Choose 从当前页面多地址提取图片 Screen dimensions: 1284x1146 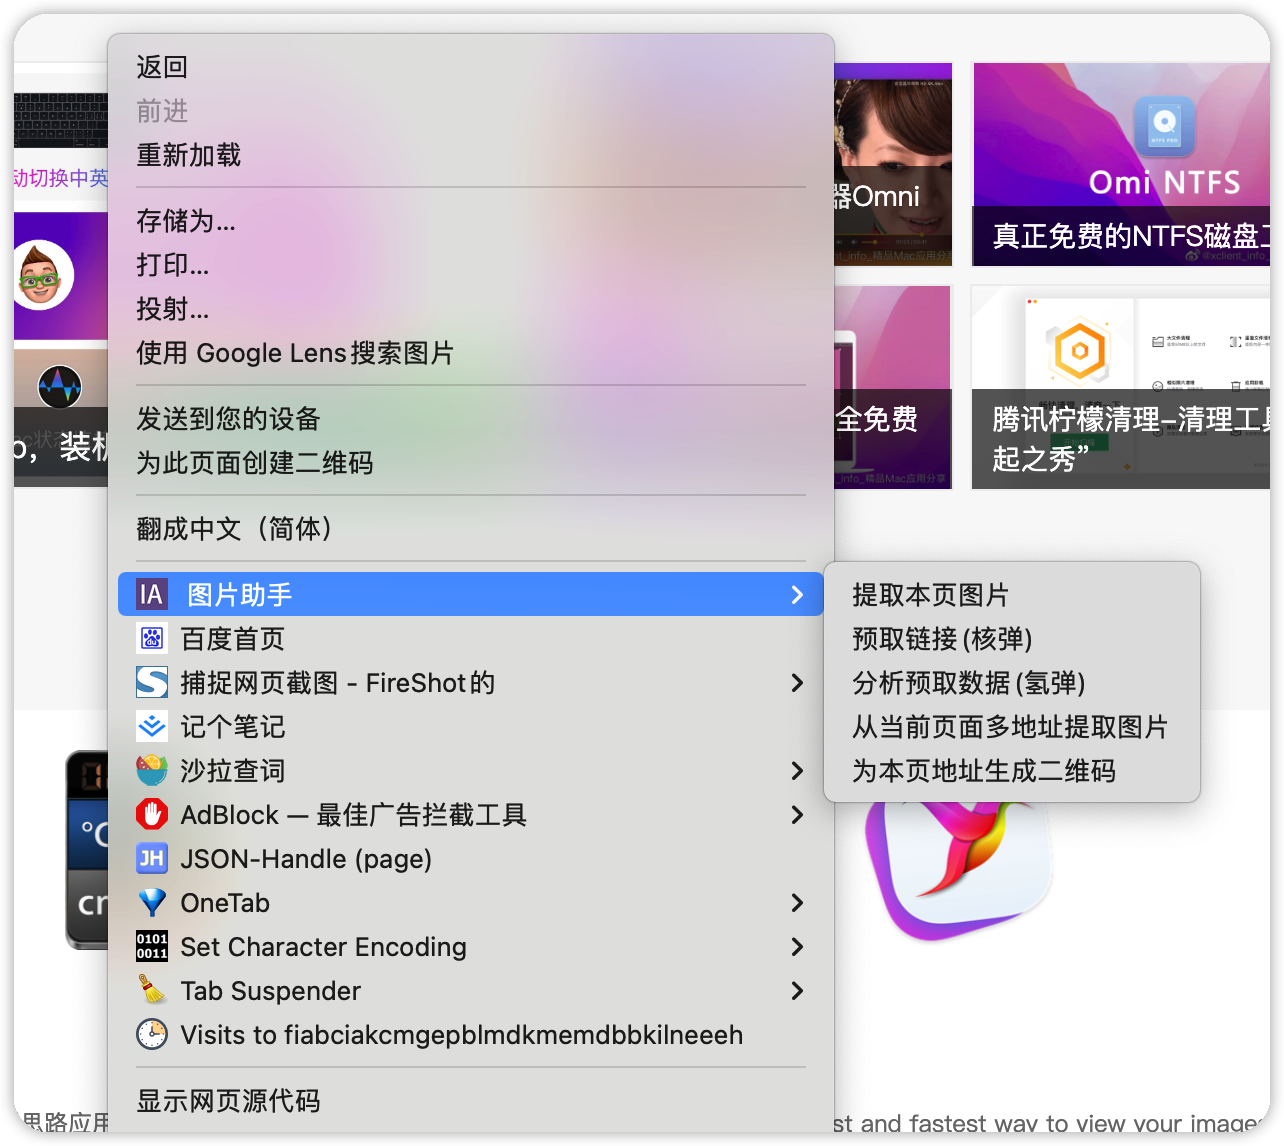point(1012,727)
